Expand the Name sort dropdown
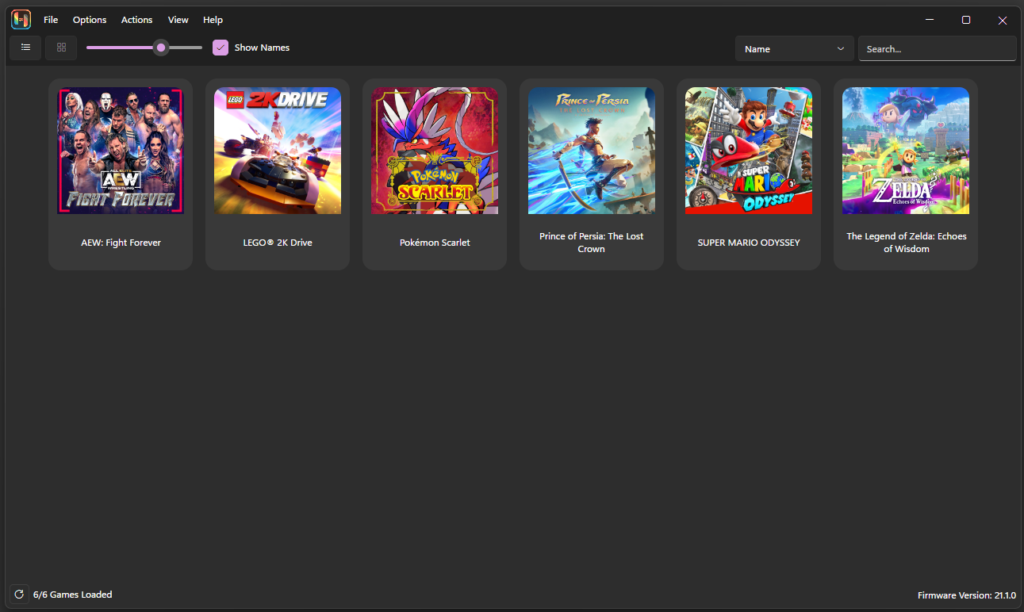Screen dimensions: 1024x612 point(794,49)
